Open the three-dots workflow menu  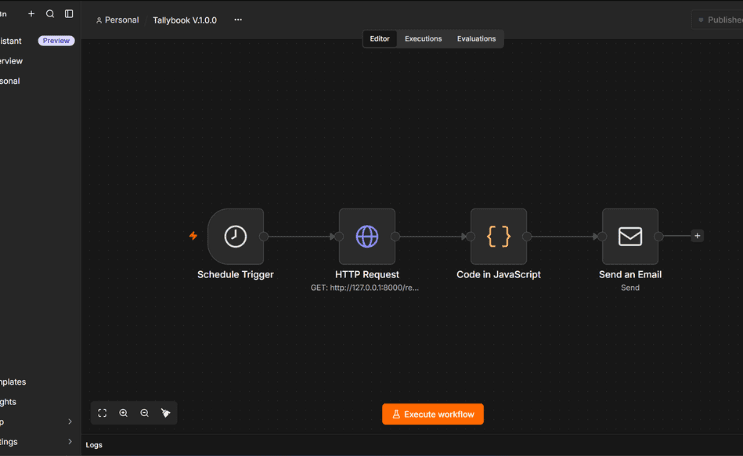(238, 20)
